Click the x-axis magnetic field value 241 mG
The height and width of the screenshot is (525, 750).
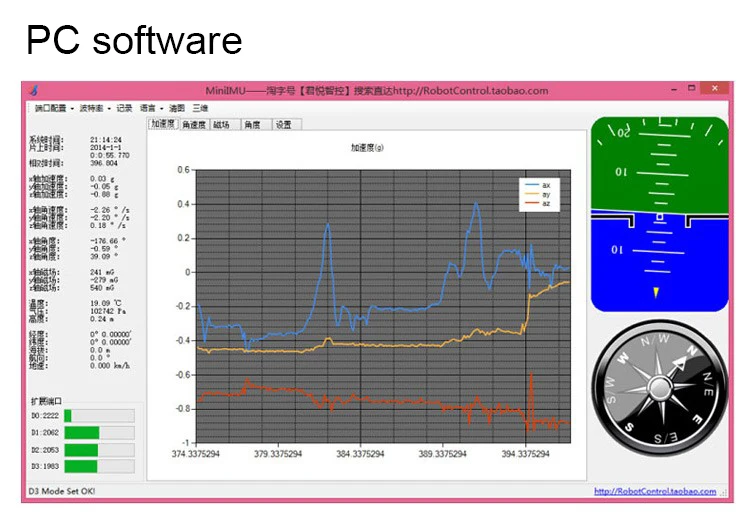tap(102, 272)
